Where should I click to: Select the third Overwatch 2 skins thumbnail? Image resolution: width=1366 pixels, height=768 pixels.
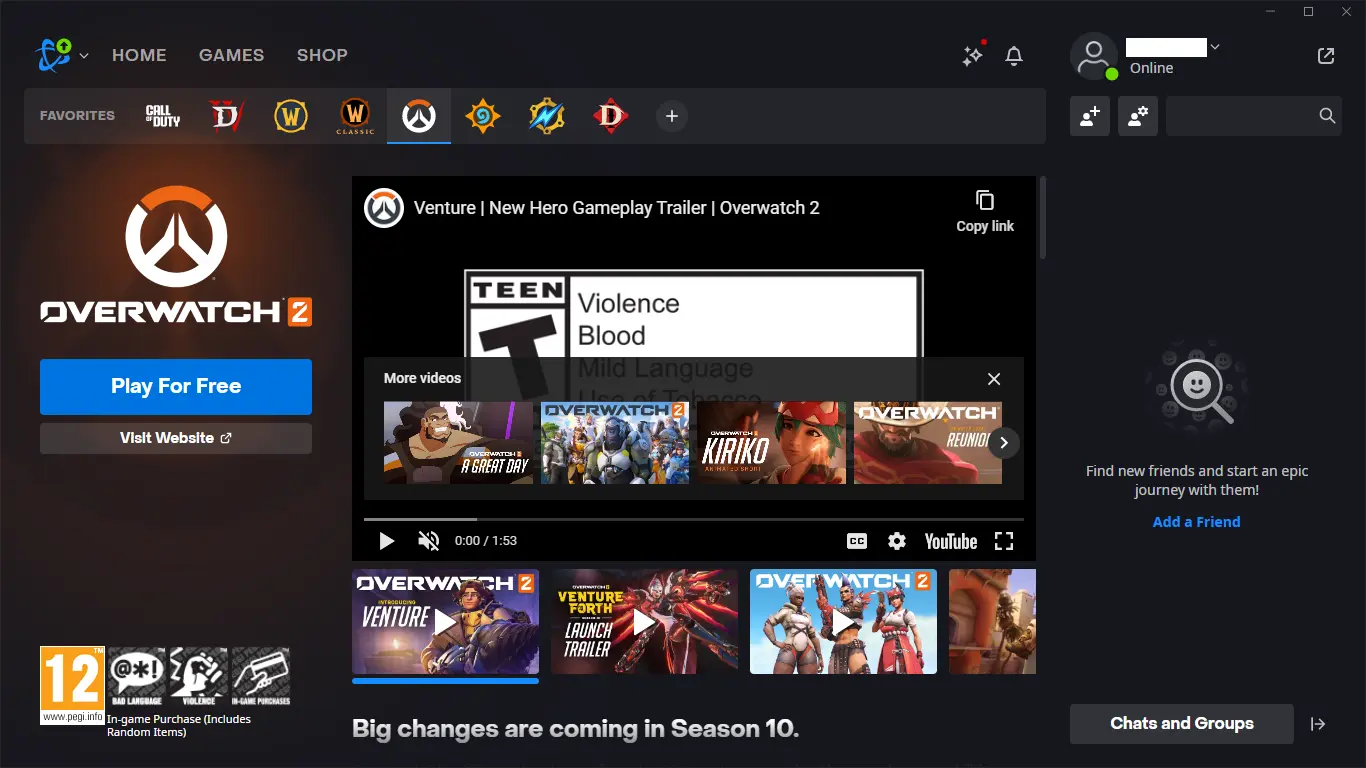pyautogui.click(x=843, y=622)
